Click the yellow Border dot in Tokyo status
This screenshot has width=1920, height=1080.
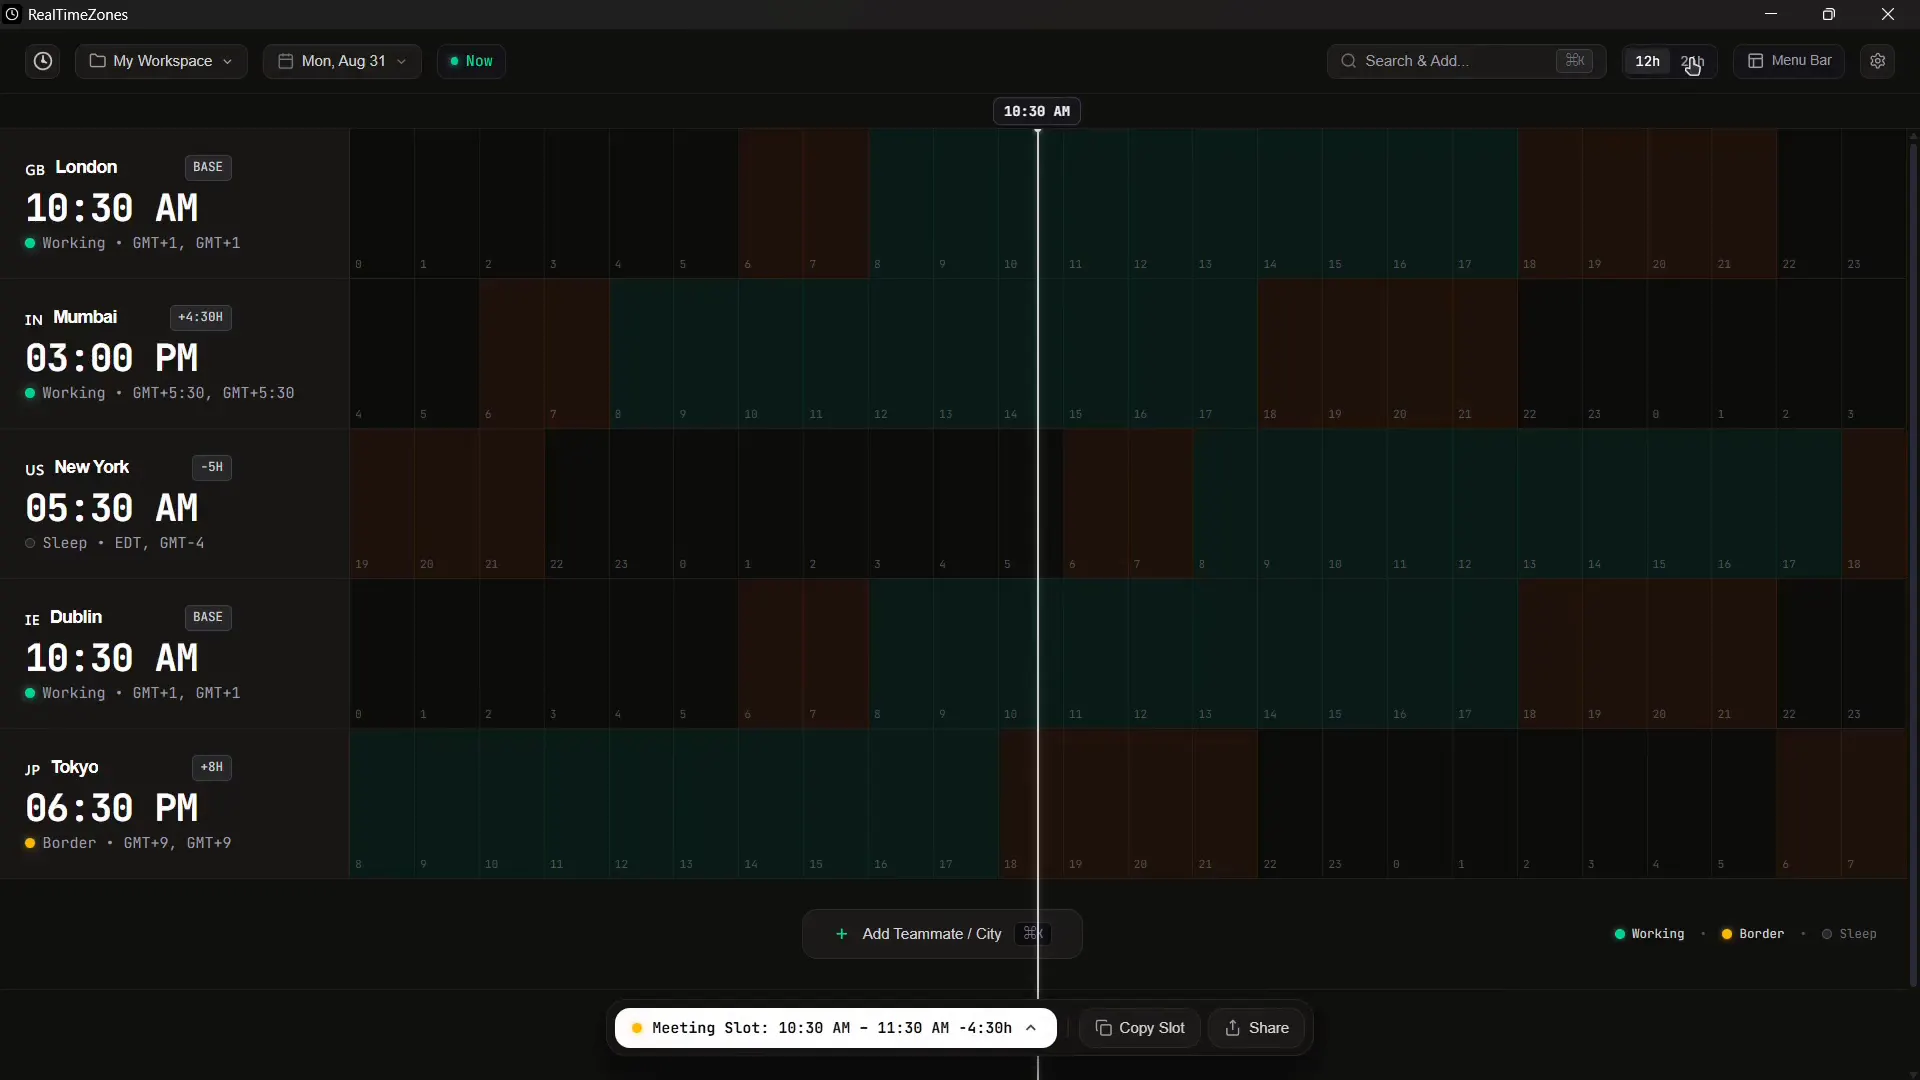click(x=30, y=843)
